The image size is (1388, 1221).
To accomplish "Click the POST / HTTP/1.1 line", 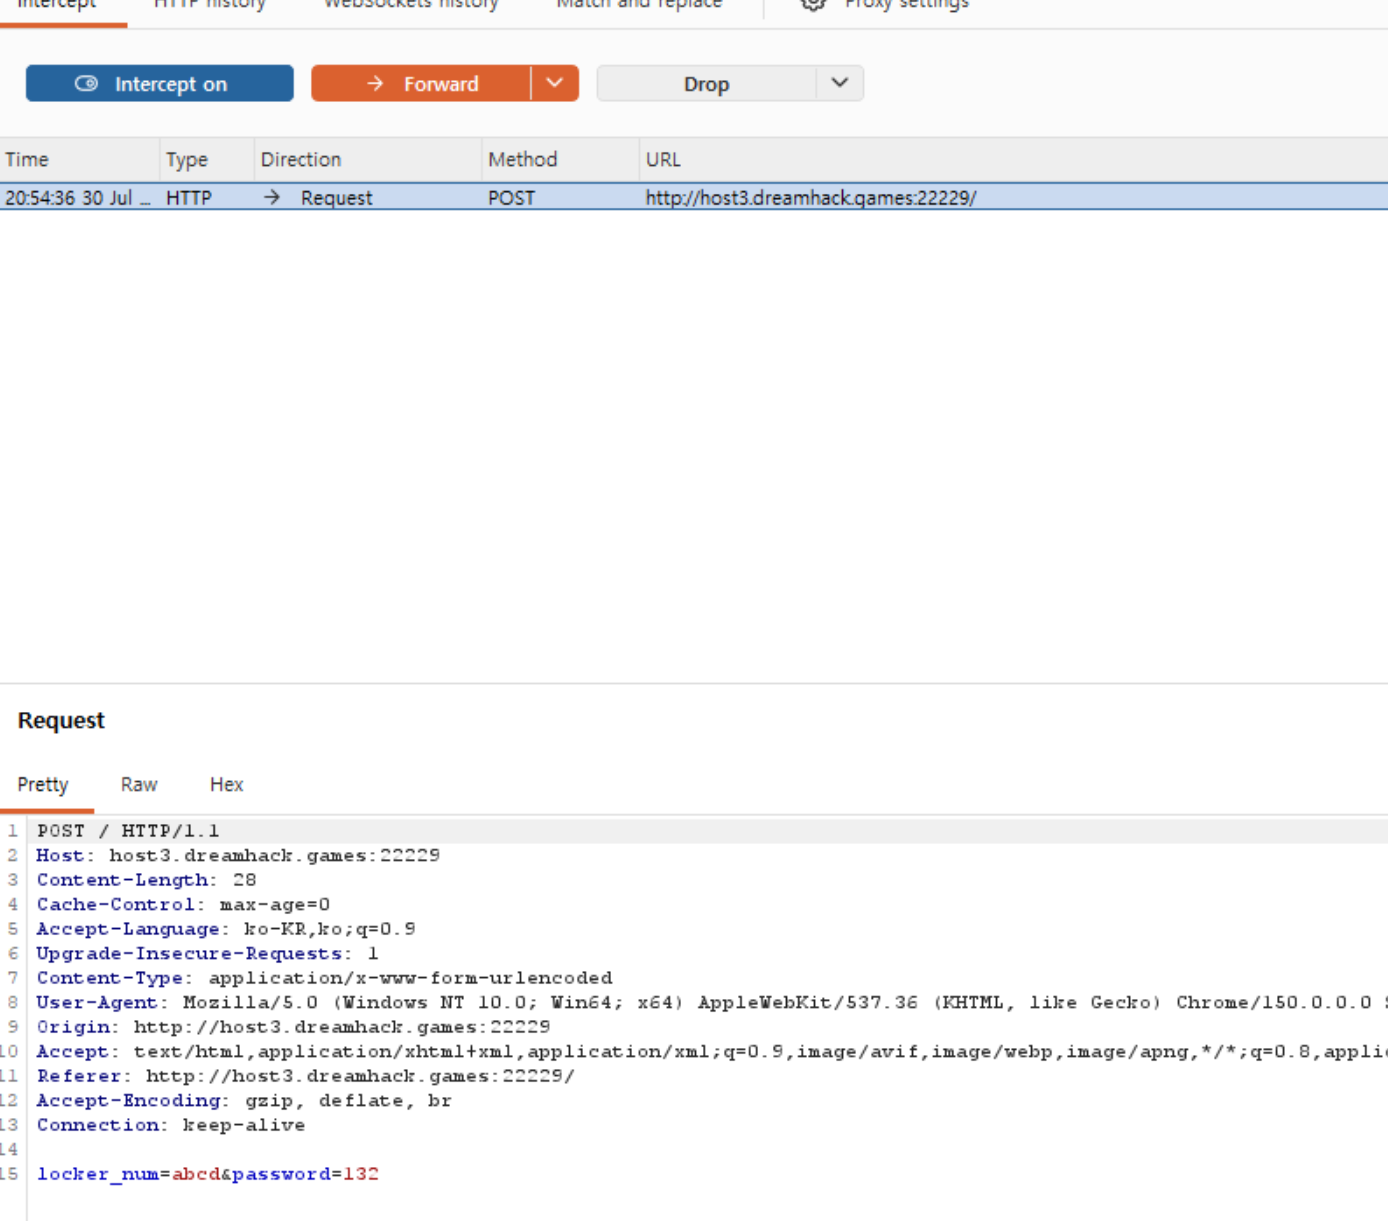I will point(128,831).
